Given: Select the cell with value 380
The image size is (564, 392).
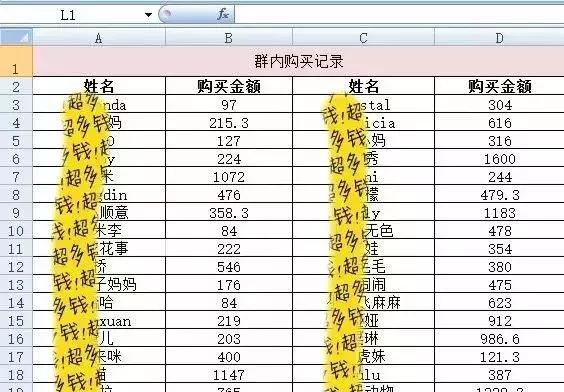Looking at the screenshot, I should [499, 266].
